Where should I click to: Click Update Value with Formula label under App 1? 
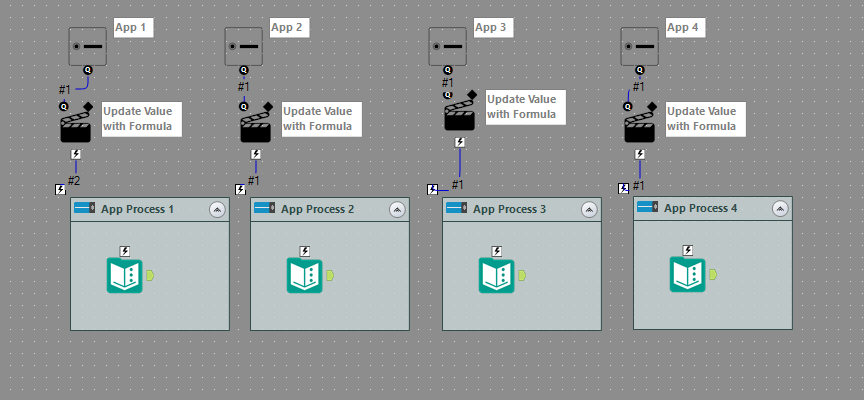point(142,119)
